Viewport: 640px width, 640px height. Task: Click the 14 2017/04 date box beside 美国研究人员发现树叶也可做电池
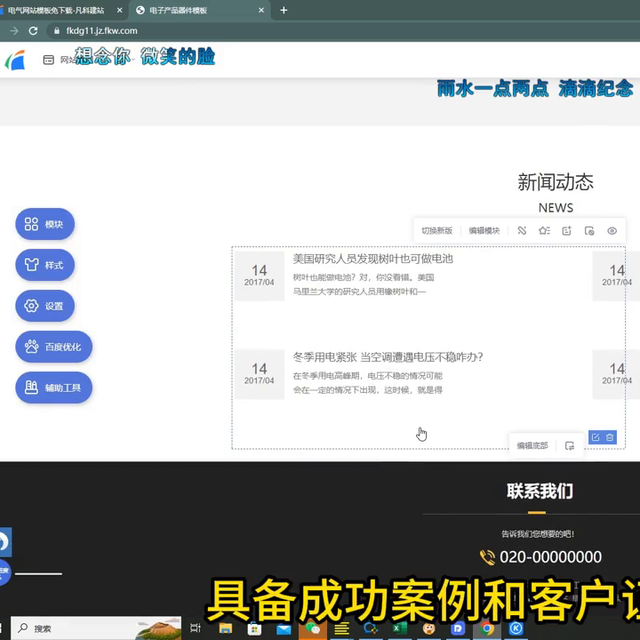(x=259, y=276)
